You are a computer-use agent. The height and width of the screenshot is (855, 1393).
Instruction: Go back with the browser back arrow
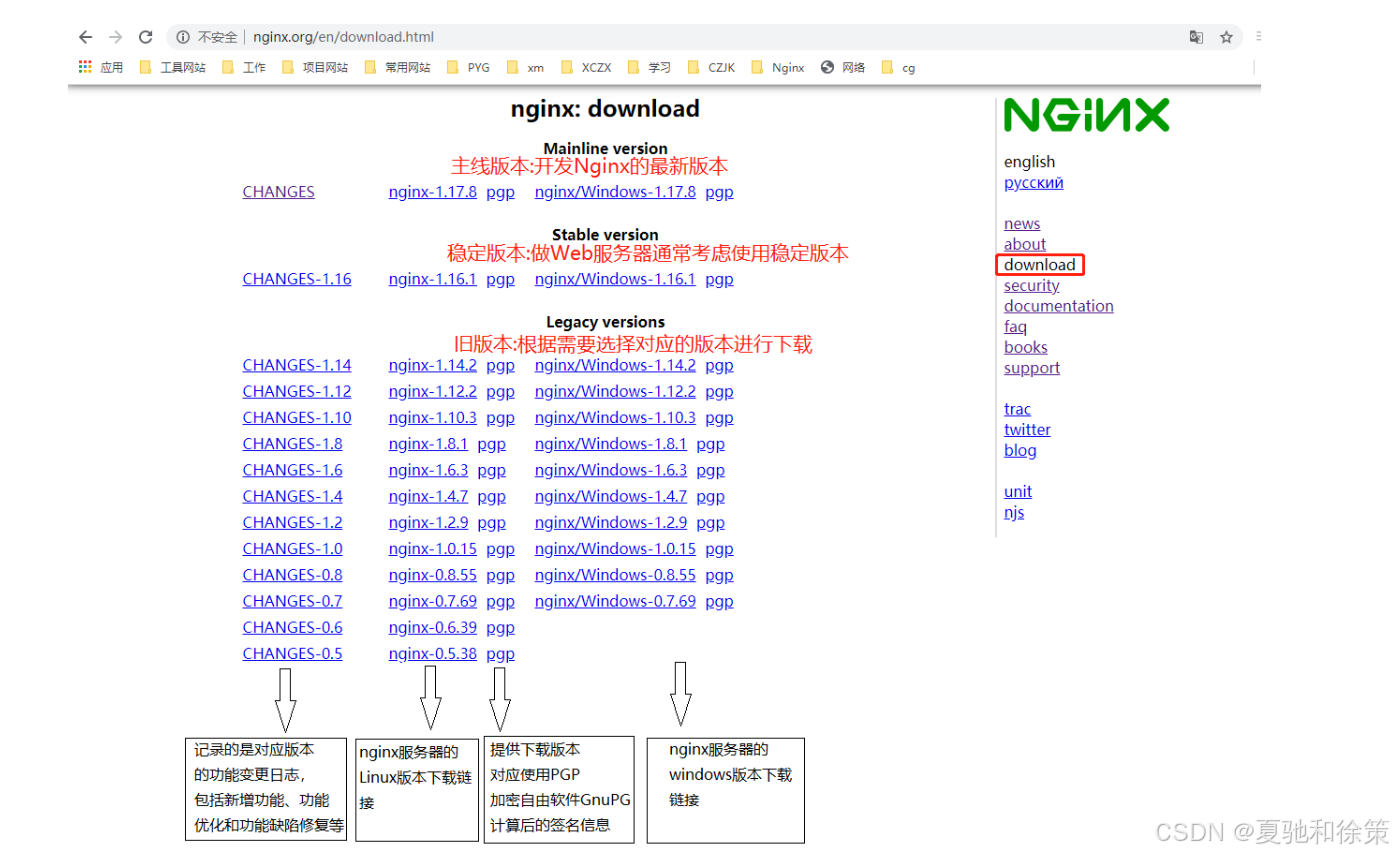click(86, 37)
